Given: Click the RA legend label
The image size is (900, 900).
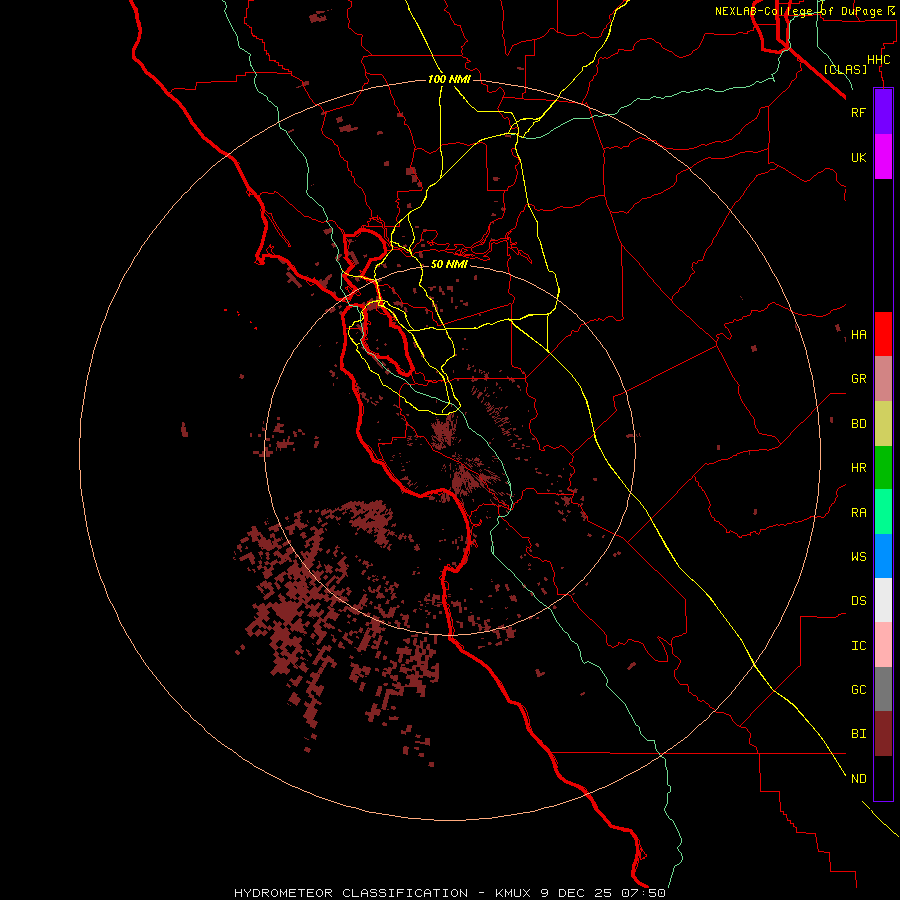Looking at the screenshot, I should (x=858, y=513).
